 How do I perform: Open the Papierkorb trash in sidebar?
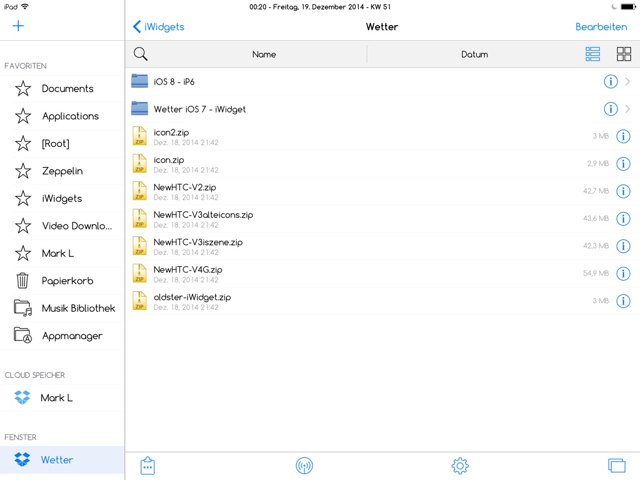click(67, 281)
